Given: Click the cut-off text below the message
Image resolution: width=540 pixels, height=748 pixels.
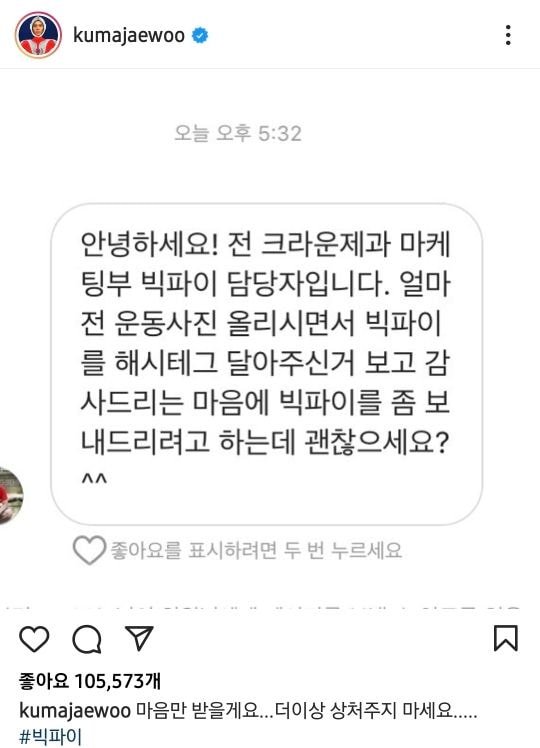Looking at the screenshot, I should (262, 608).
